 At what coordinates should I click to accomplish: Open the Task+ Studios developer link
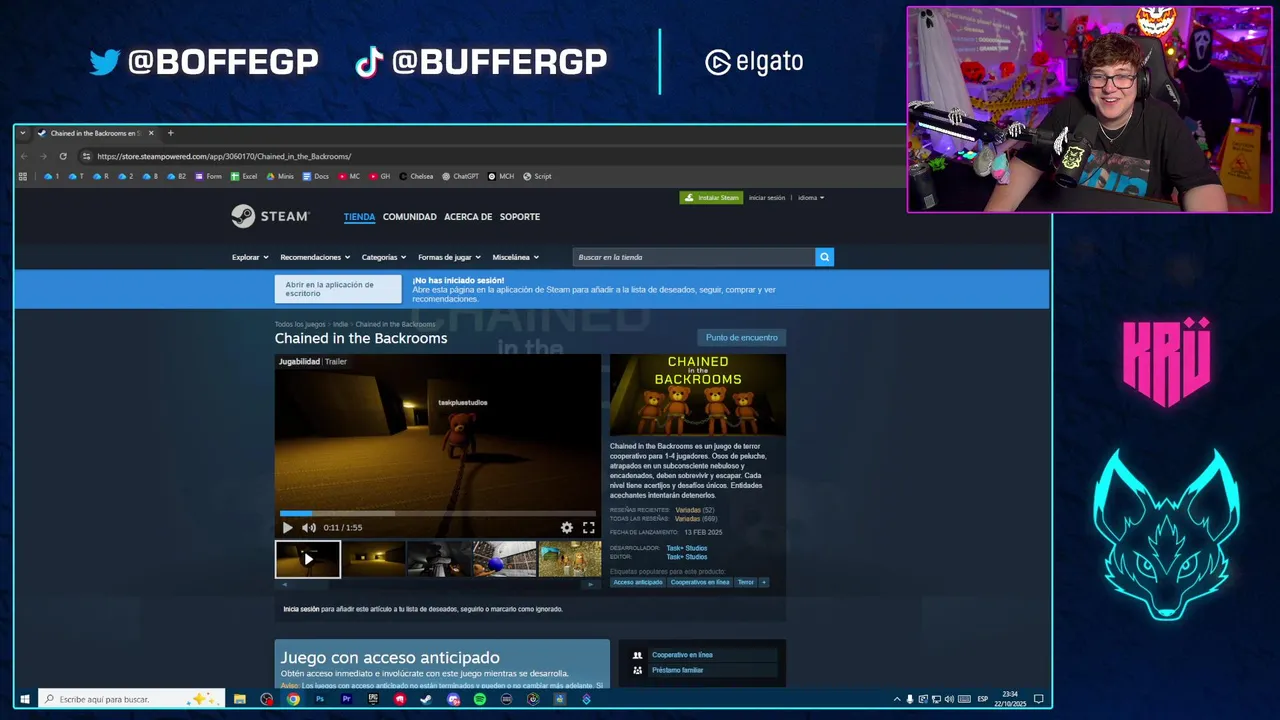(x=687, y=548)
